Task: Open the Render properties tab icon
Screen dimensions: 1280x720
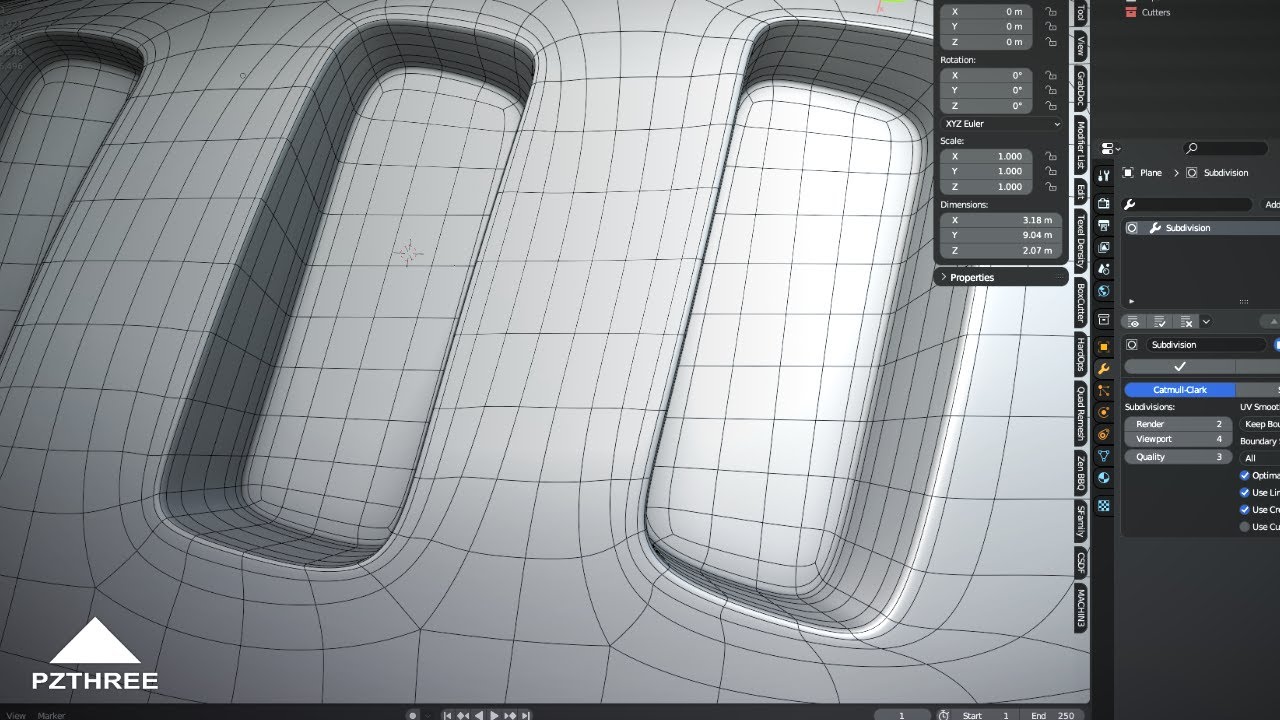Action: [1104, 203]
